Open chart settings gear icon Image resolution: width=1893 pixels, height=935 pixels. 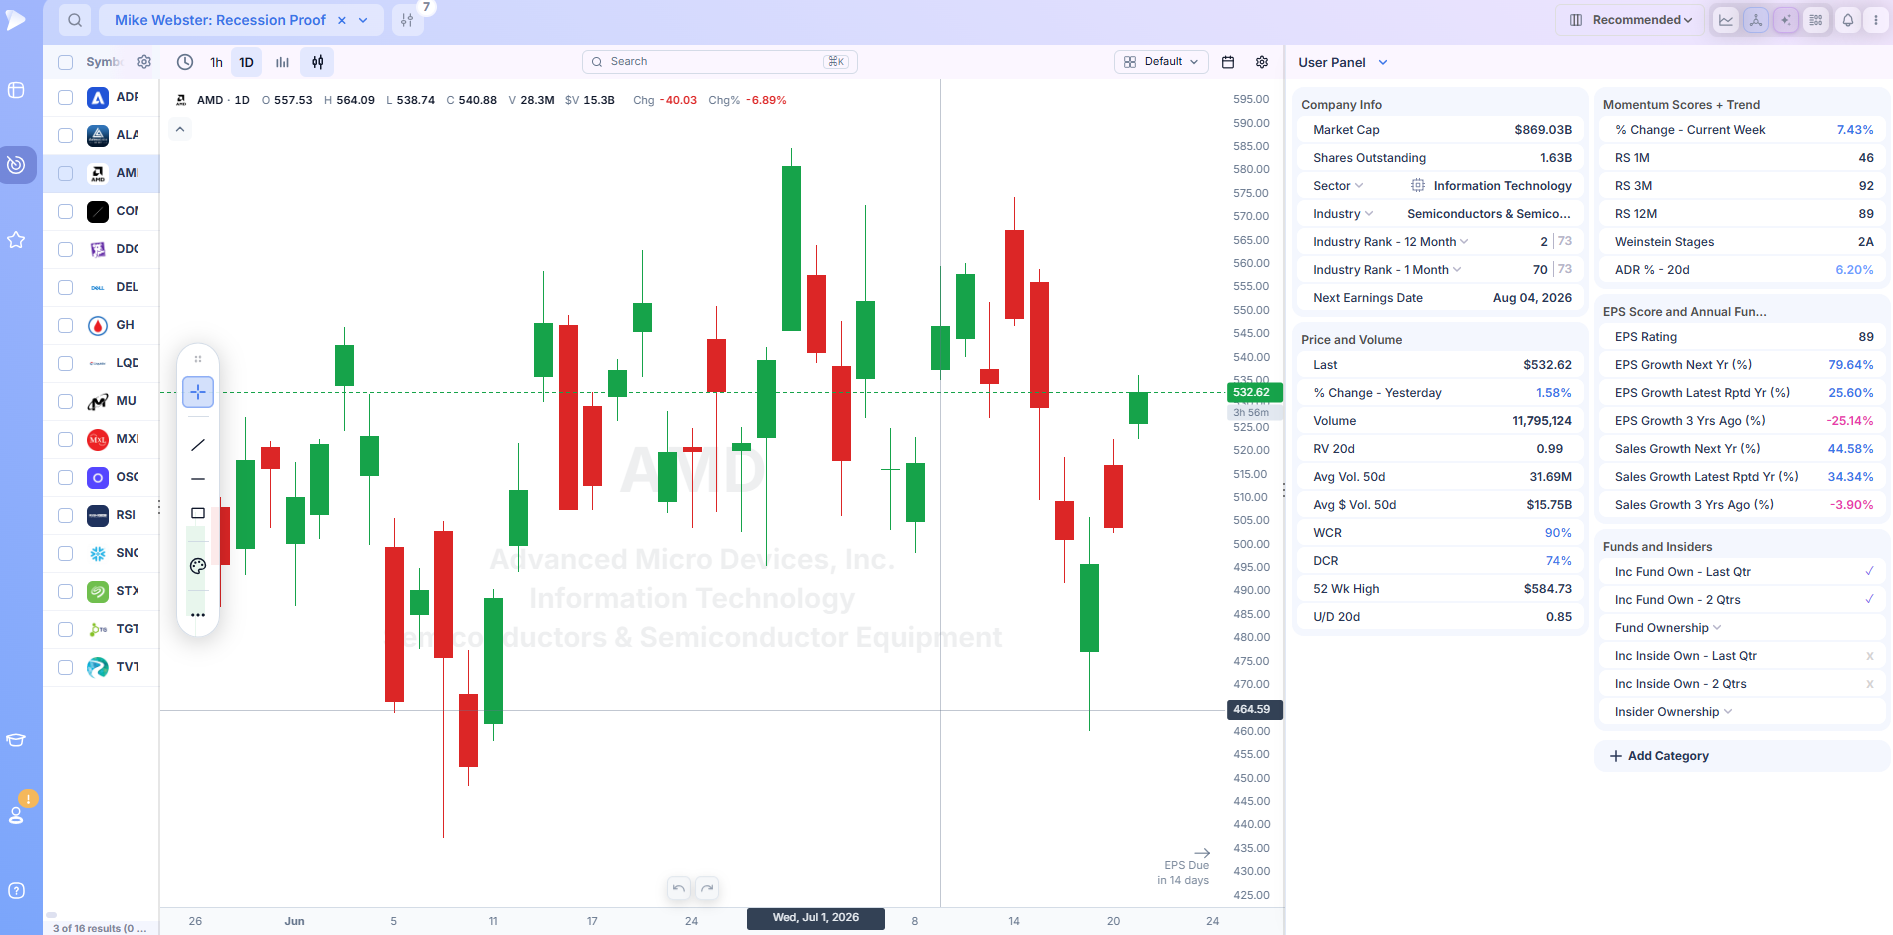[x=1262, y=62]
